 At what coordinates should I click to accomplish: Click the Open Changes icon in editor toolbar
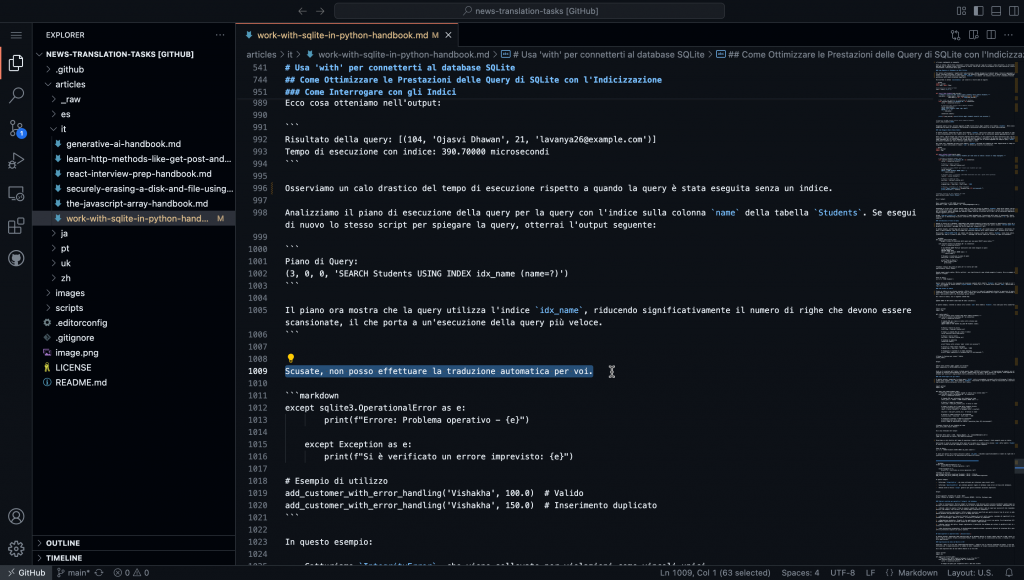(x=955, y=35)
